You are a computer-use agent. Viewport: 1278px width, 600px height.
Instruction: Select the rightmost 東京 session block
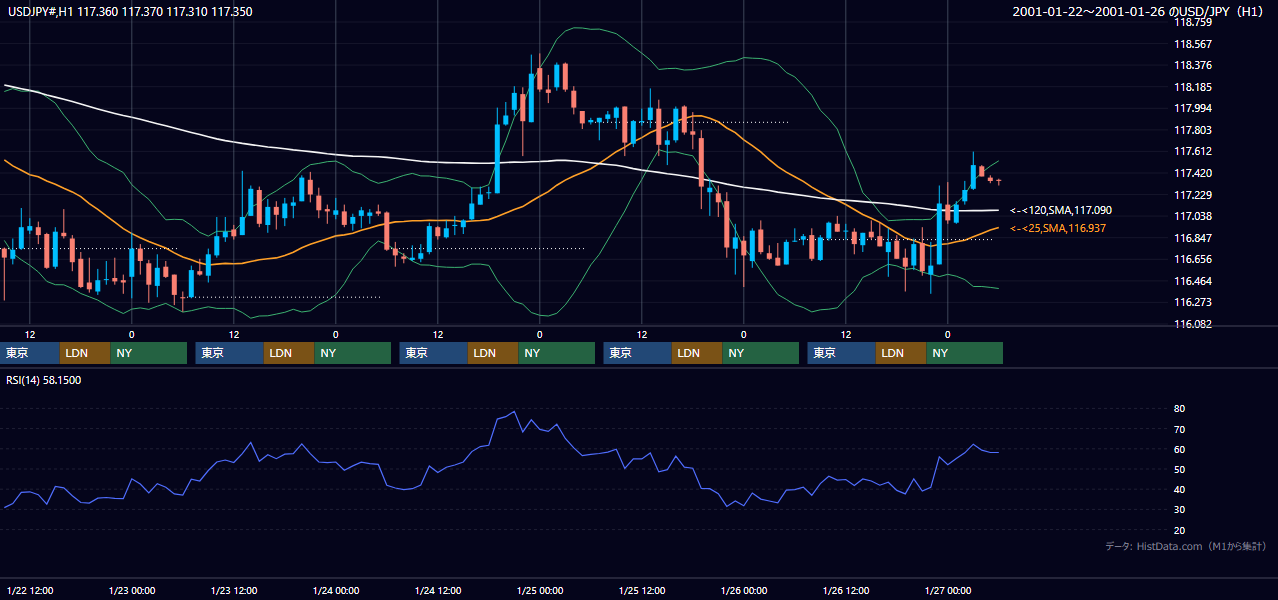coord(841,353)
